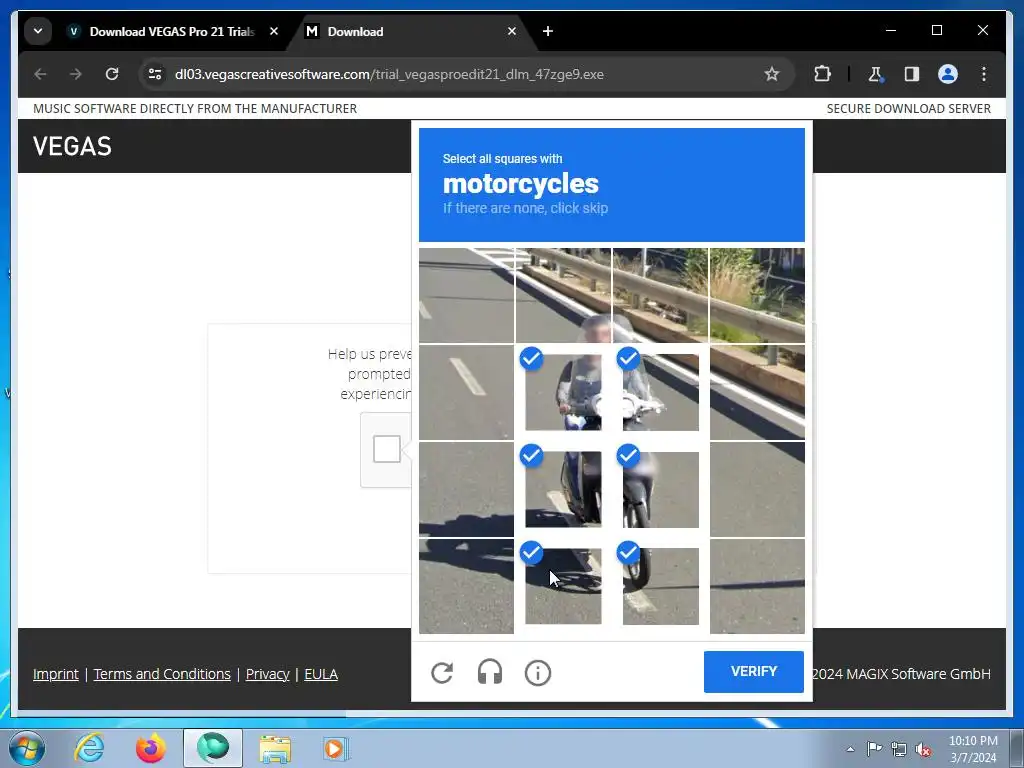This screenshot has height=768, width=1024.
Task: Select the tile with guardrail and tall grass
Action: click(757, 295)
